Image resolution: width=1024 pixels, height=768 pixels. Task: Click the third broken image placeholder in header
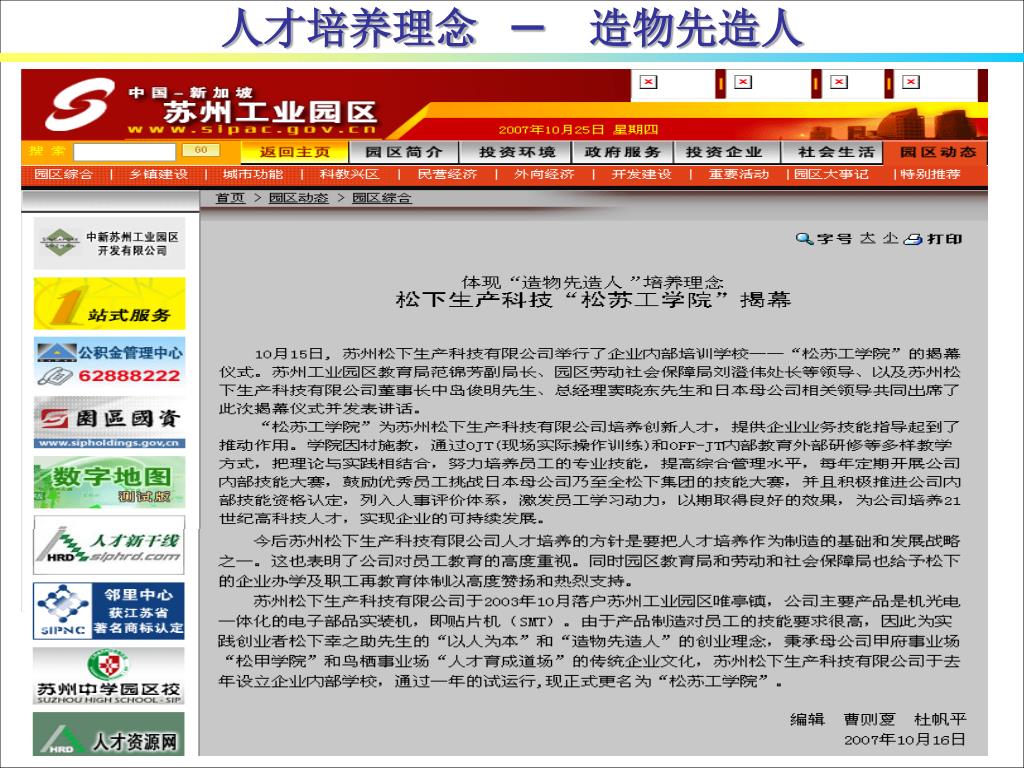839,82
